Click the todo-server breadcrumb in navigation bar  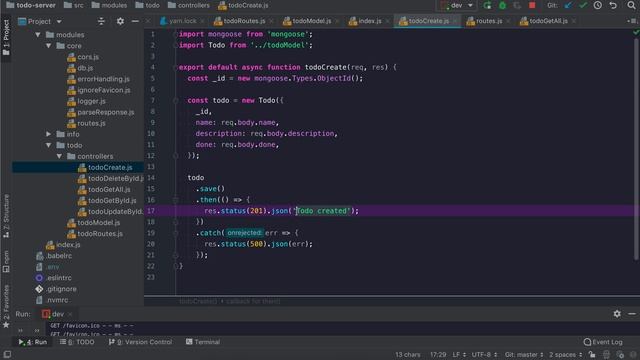click(31, 5)
